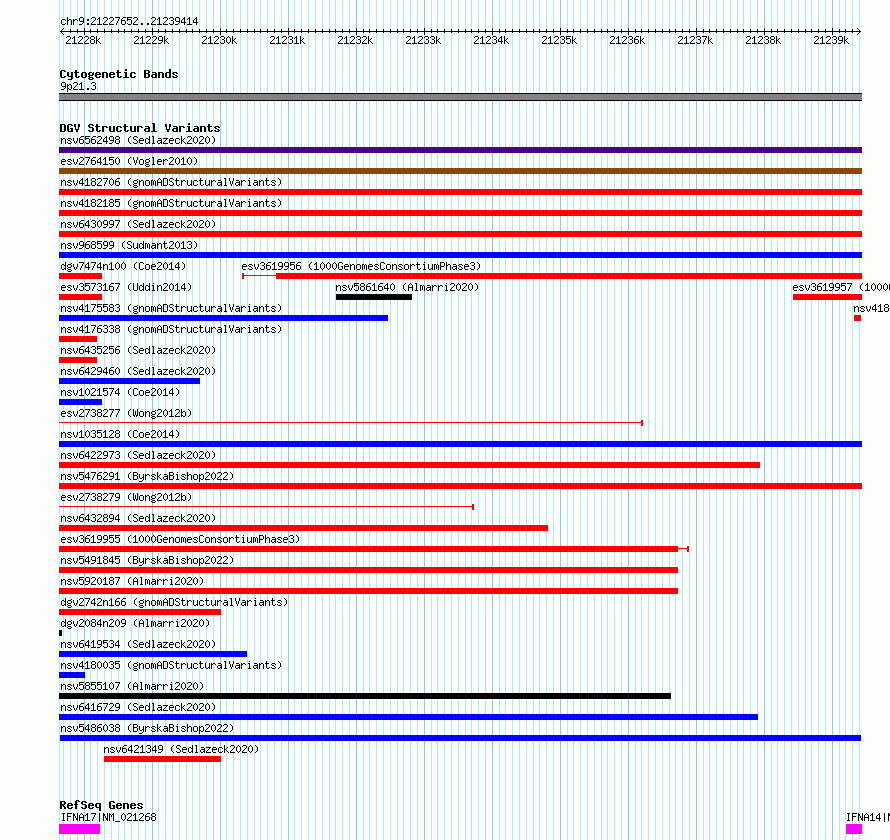890x840 pixels.
Task: Click the RefSeq Genes track title
Action: (x=101, y=805)
